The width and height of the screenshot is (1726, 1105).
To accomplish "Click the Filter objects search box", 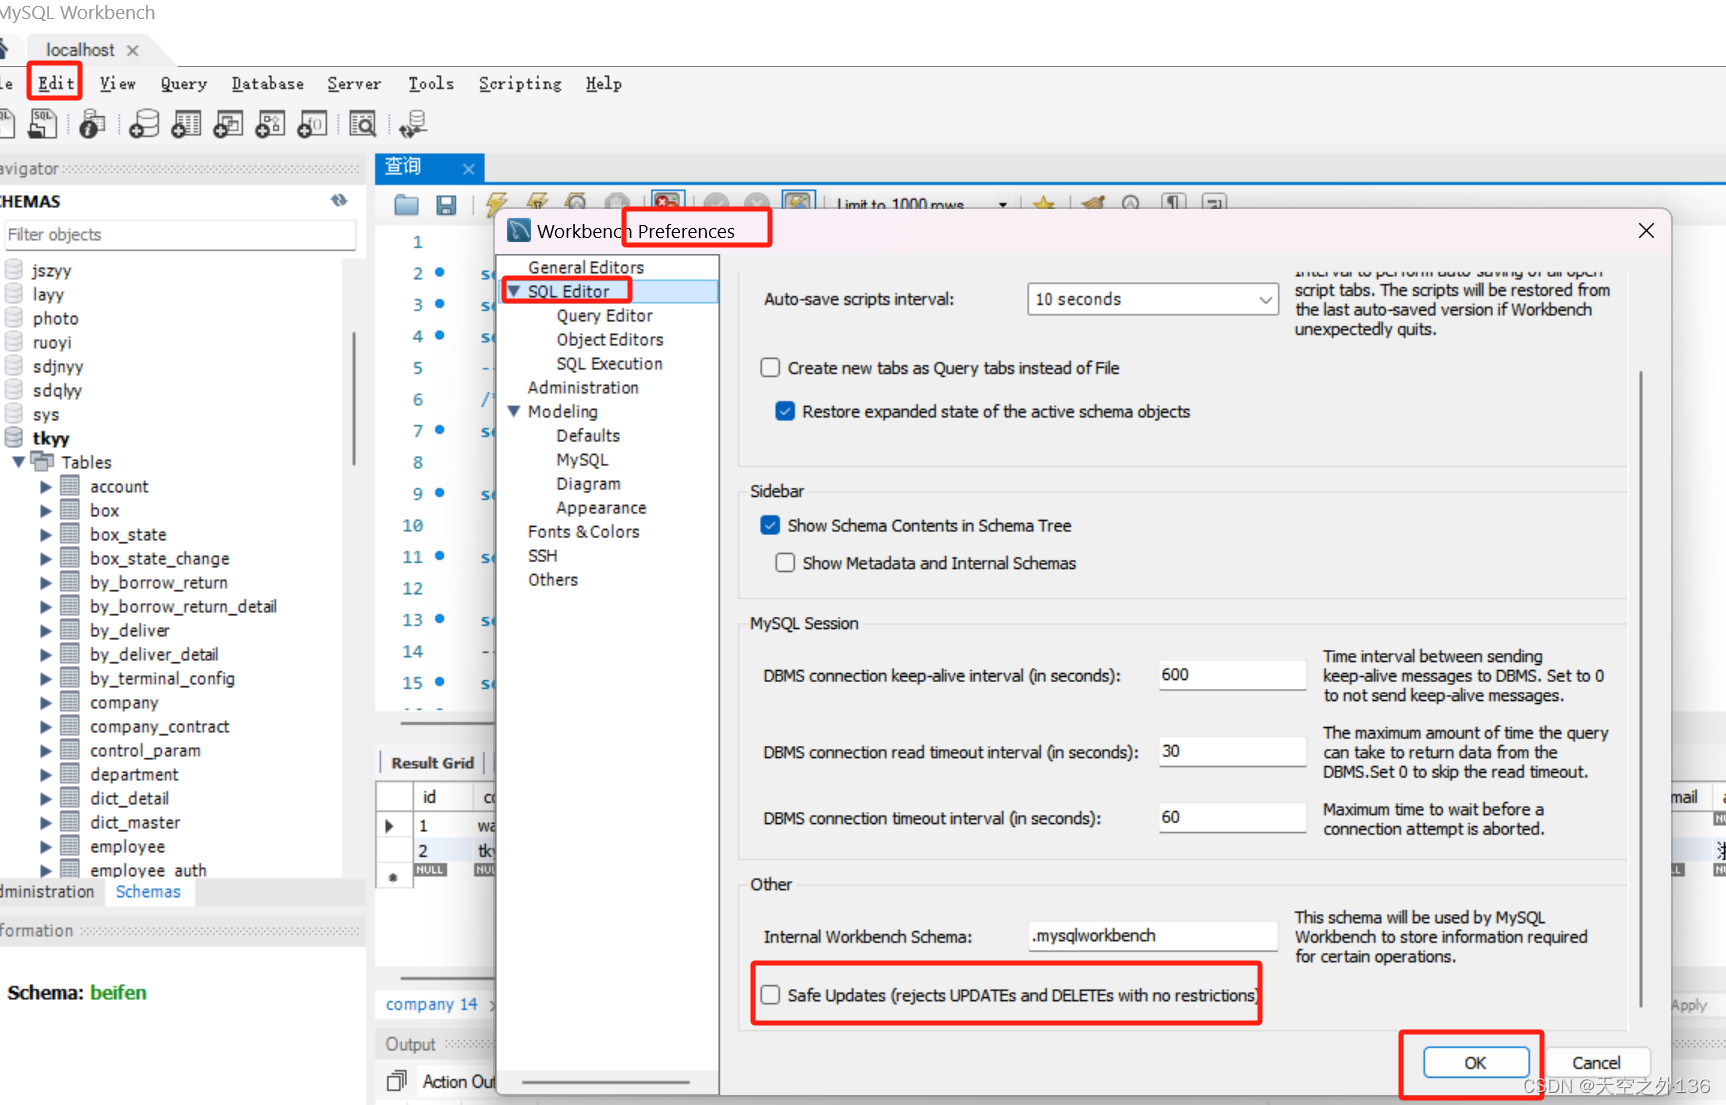I will click(x=180, y=234).
